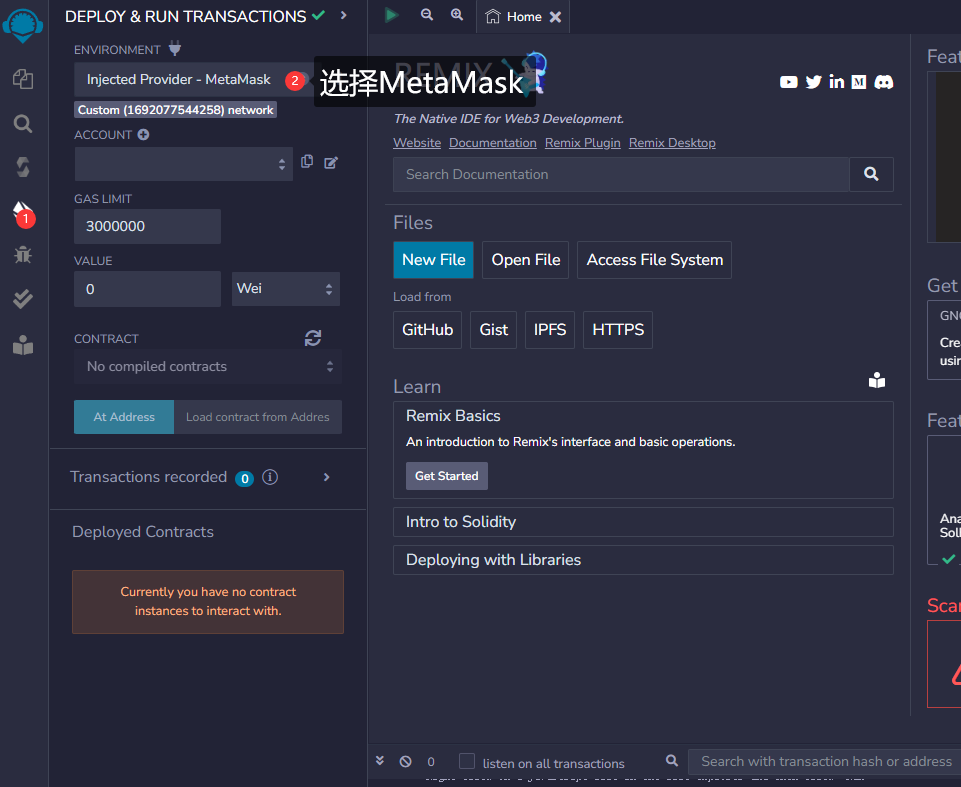Load from GitHub button
This screenshot has width=961, height=787.
pos(427,330)
